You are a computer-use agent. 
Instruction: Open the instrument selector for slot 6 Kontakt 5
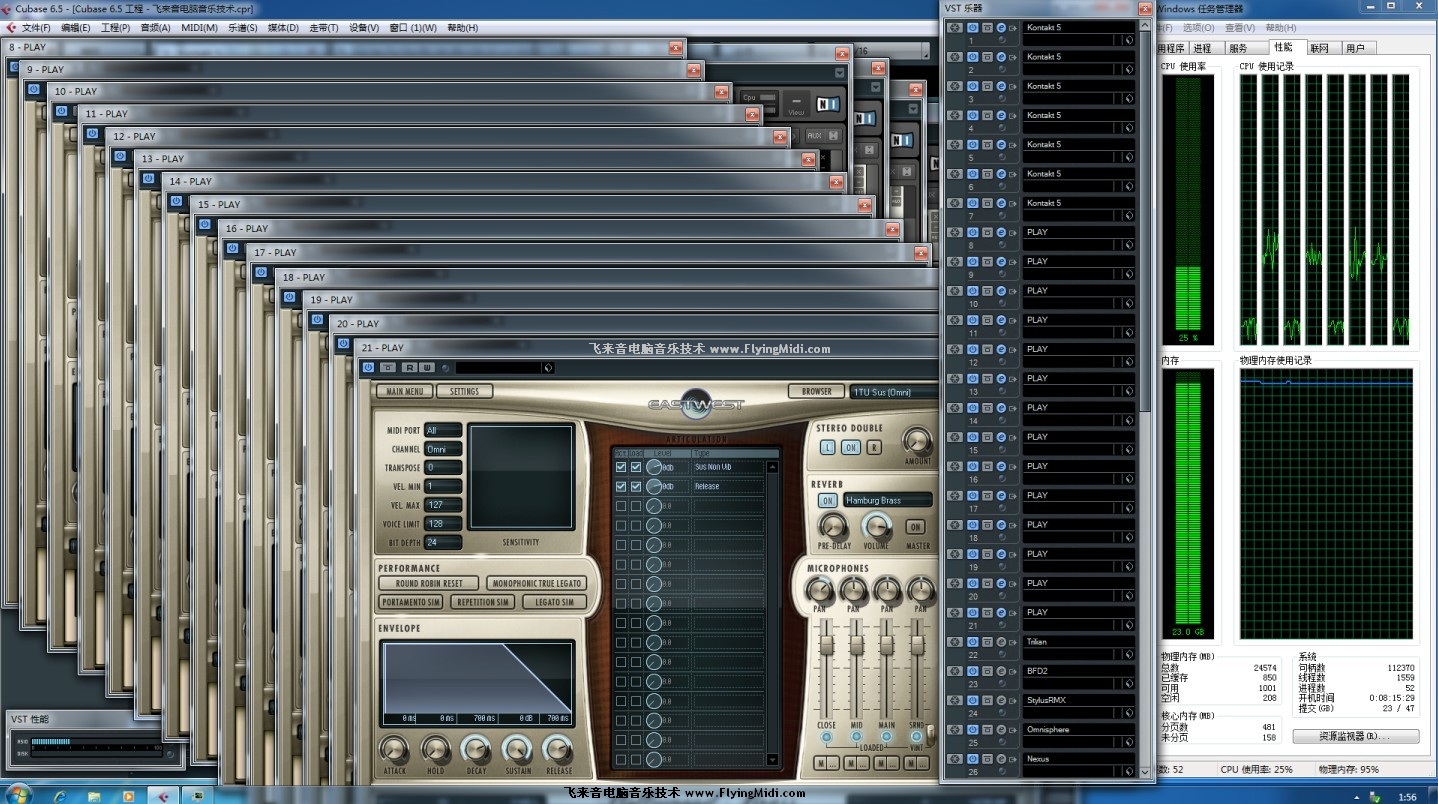pyautogui.click(x=1079, y=173)
